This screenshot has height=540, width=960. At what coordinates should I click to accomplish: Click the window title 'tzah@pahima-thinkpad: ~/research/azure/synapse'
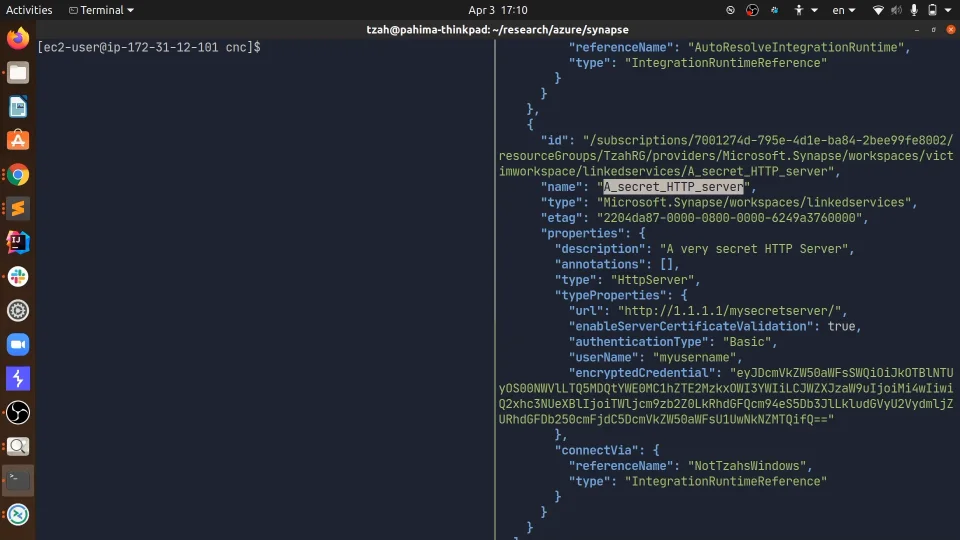497,29
